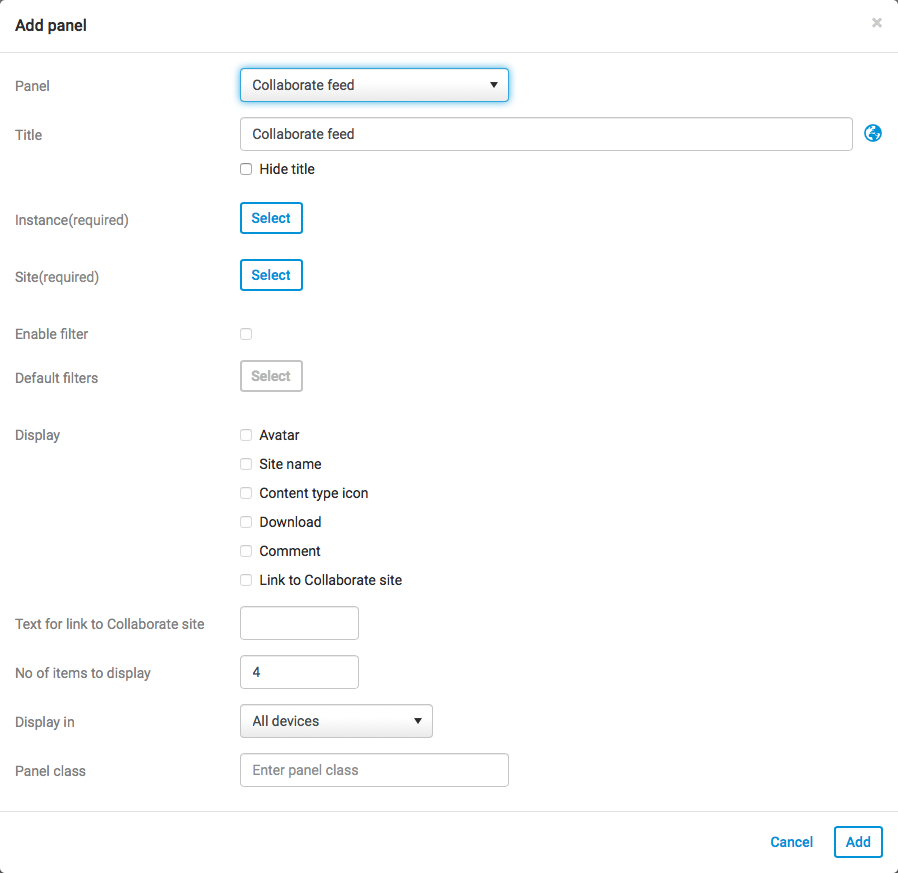Tick the Enable filter checkbox
The width and height of the screenshot is (898, 873).
pos(246,334)
